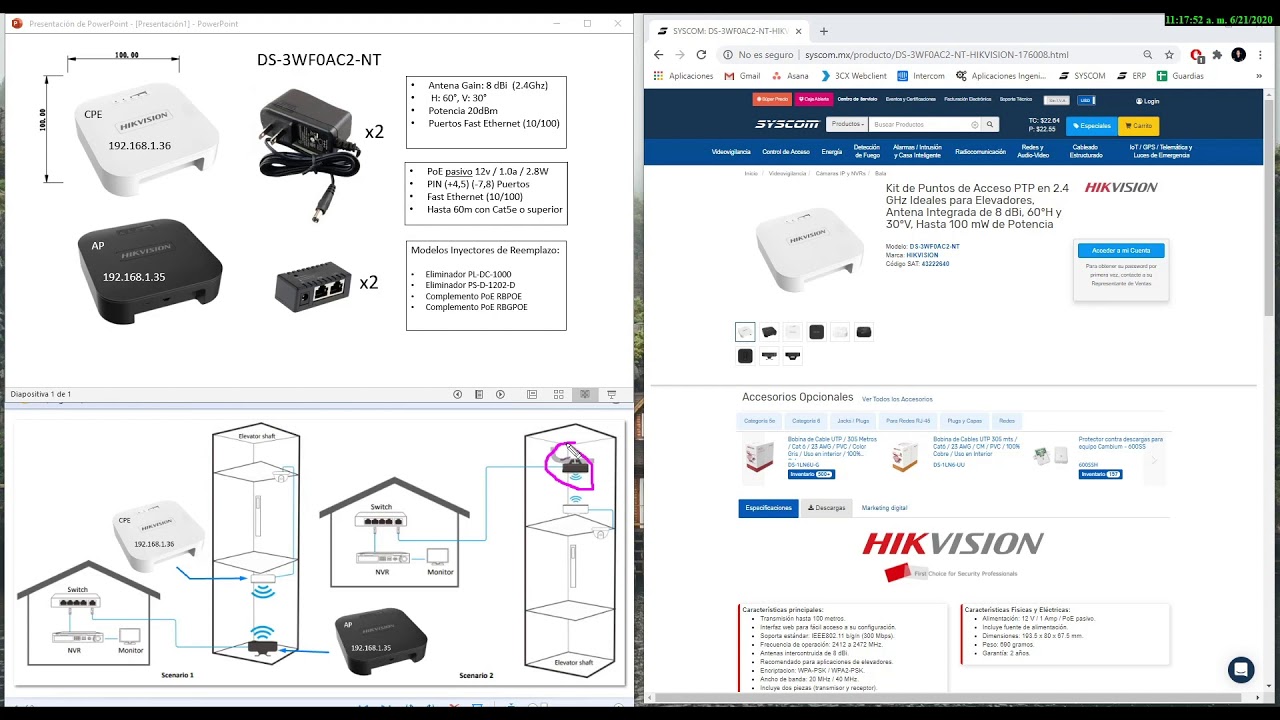The height and width of the screenshot is (720, 1280).
Task: Open the Cableado Estructurado menu
Action: point(1086,151)
